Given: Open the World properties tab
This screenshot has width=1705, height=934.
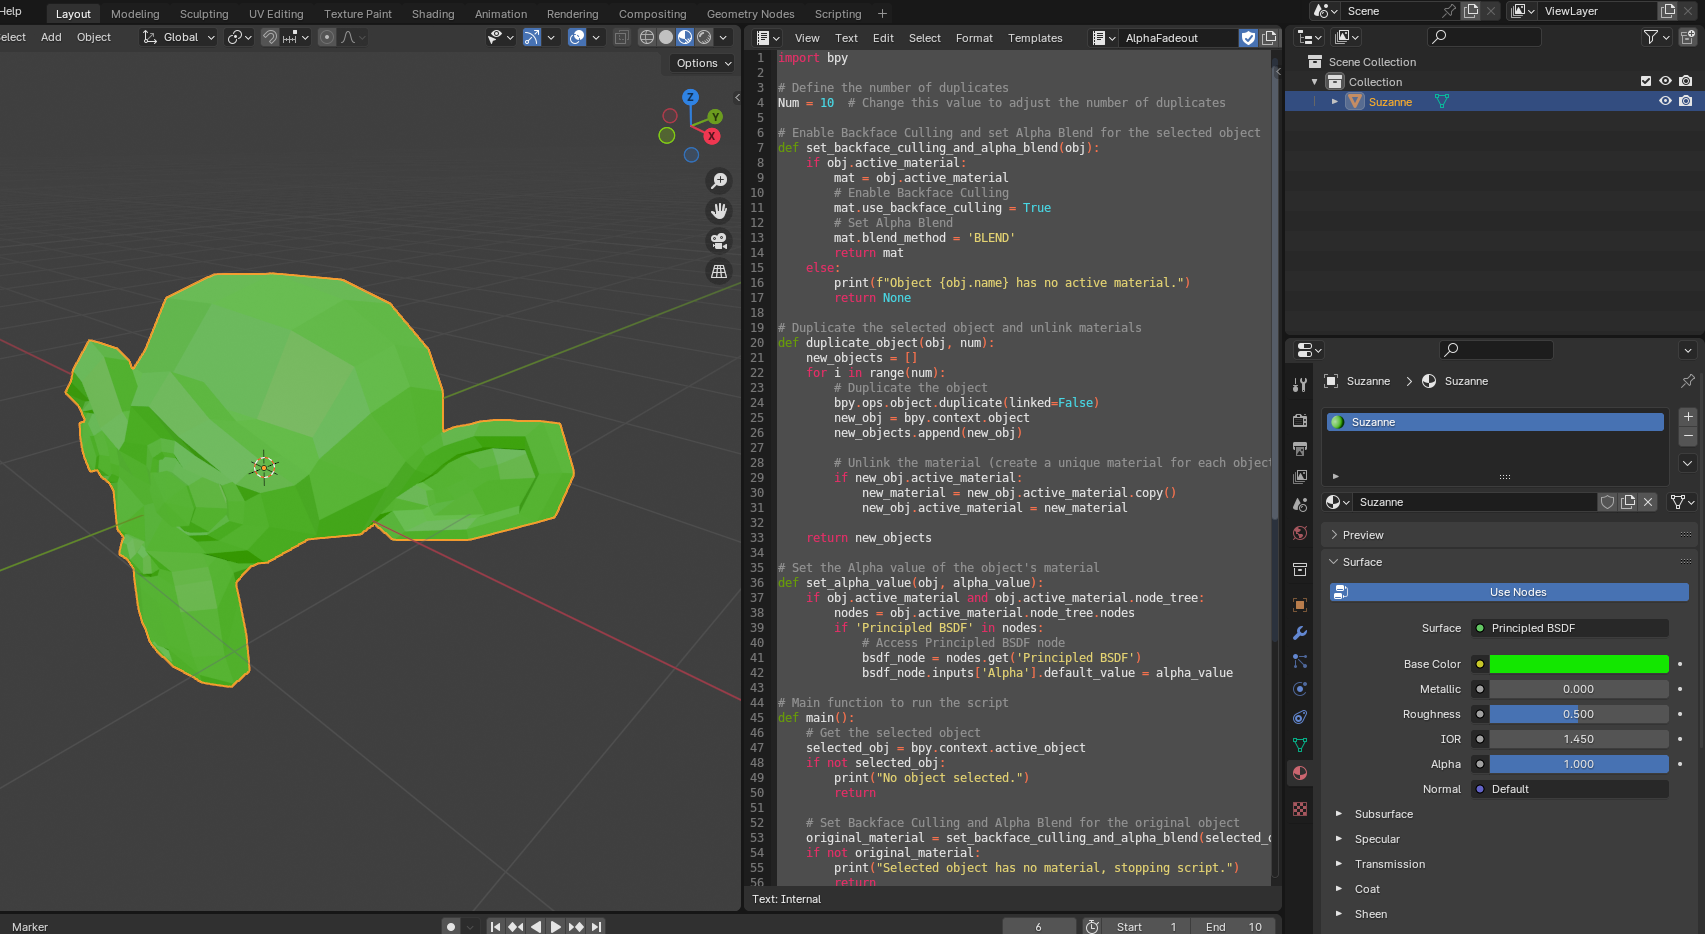Looking at the screenshot, I should (x=1300, y=533).
